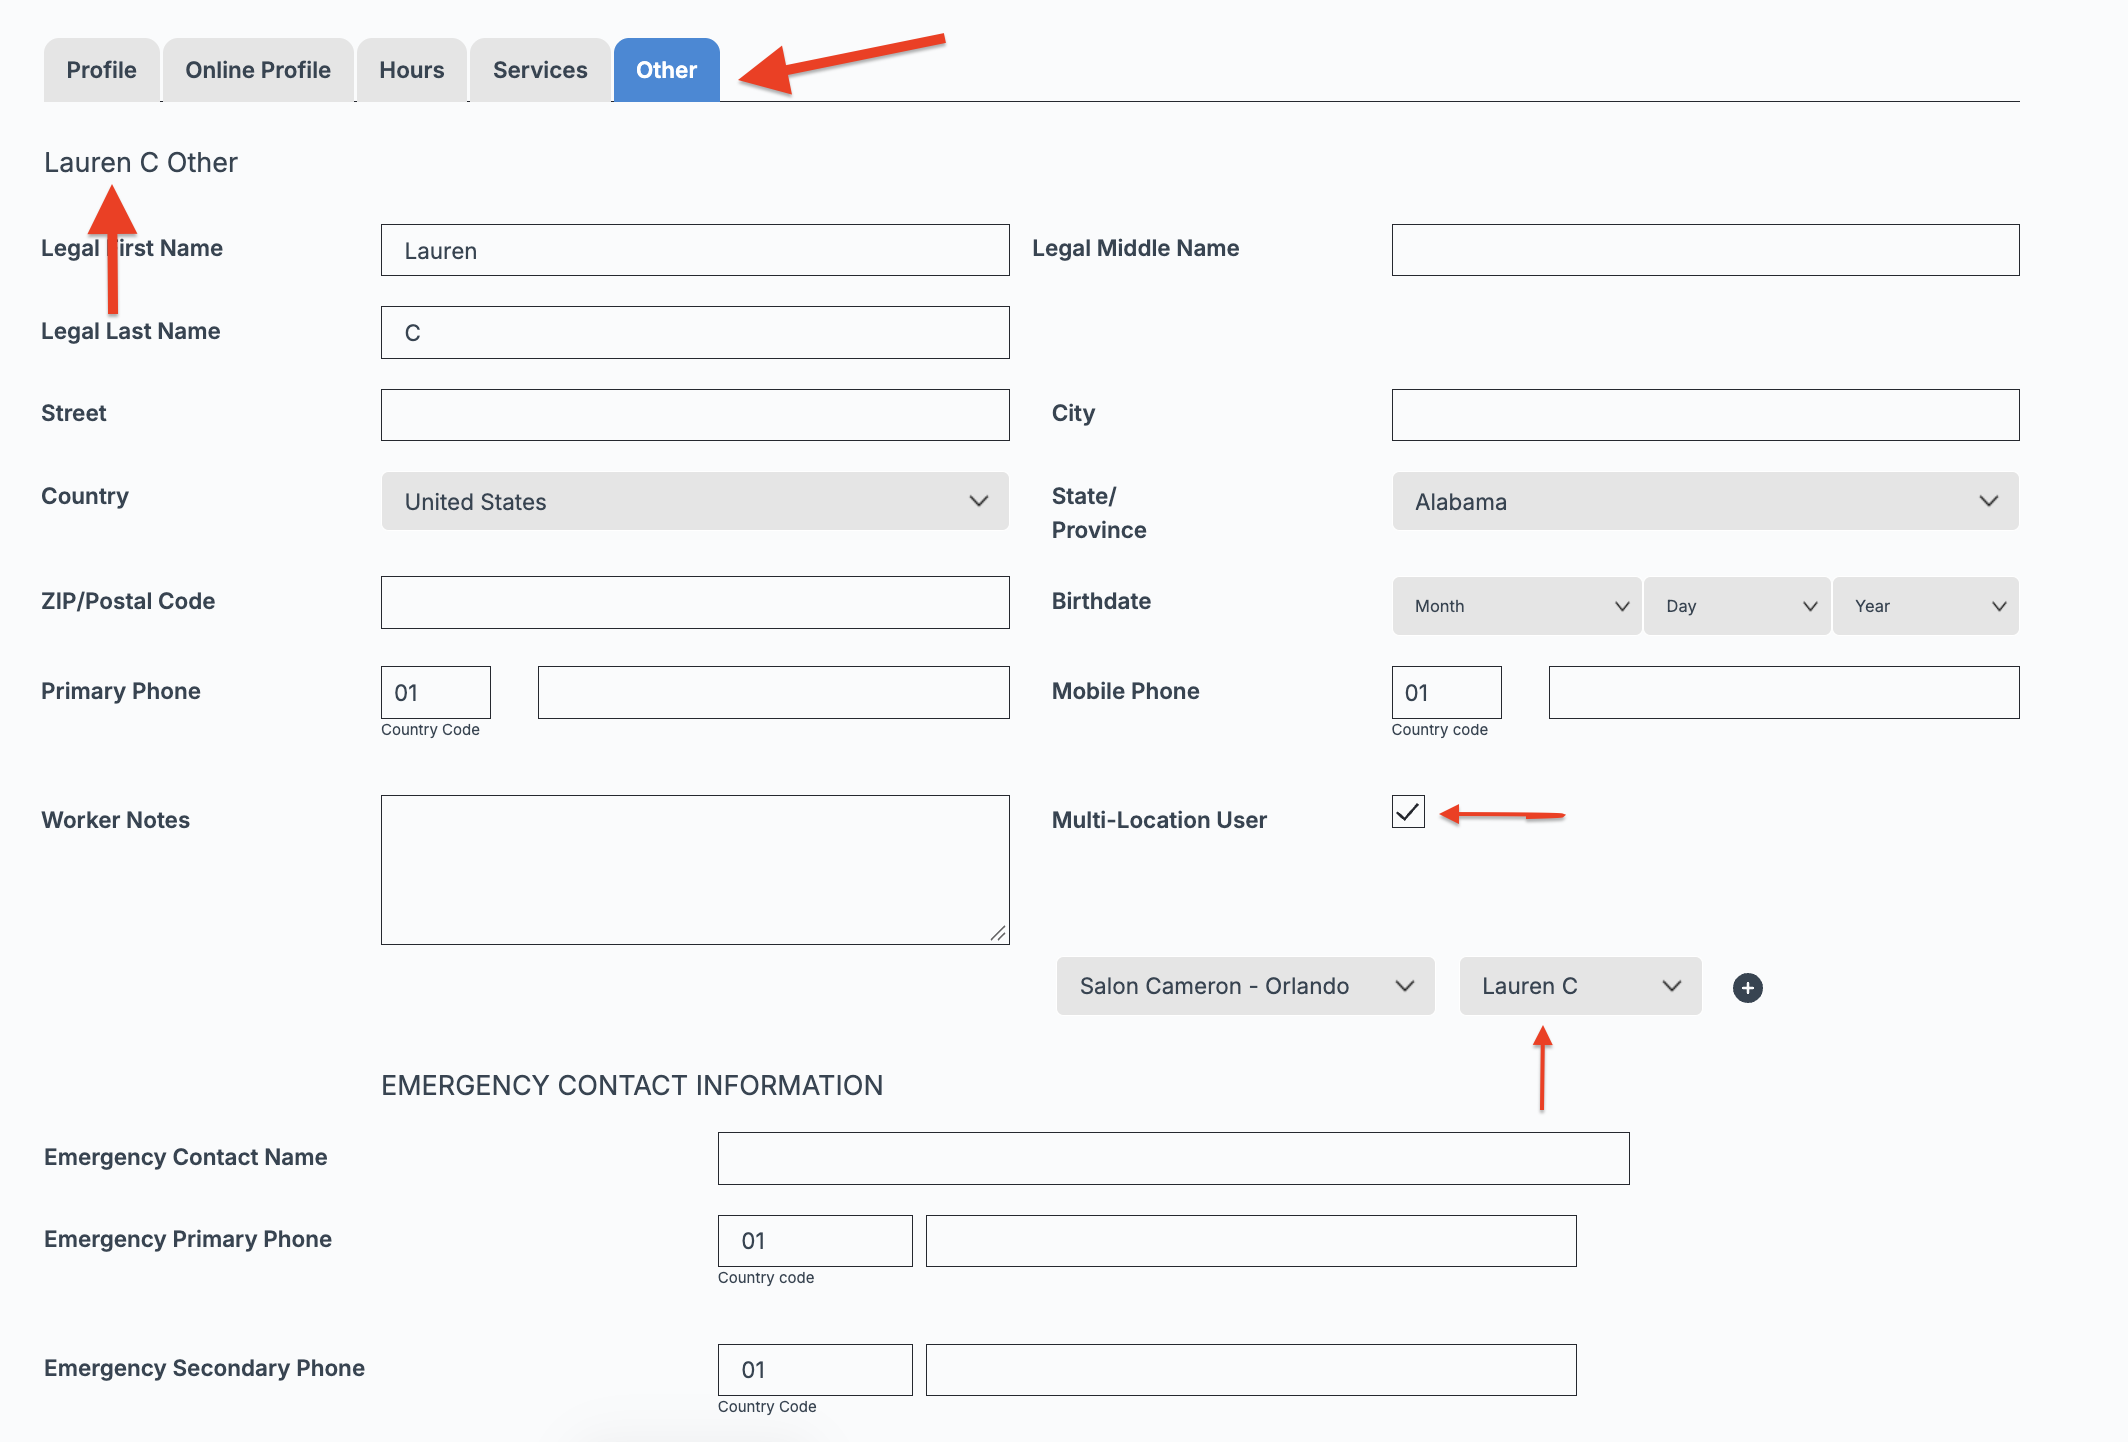Expand the Lauren C worker dropdown
2128x1442 pixels.
pos(1581,986)
